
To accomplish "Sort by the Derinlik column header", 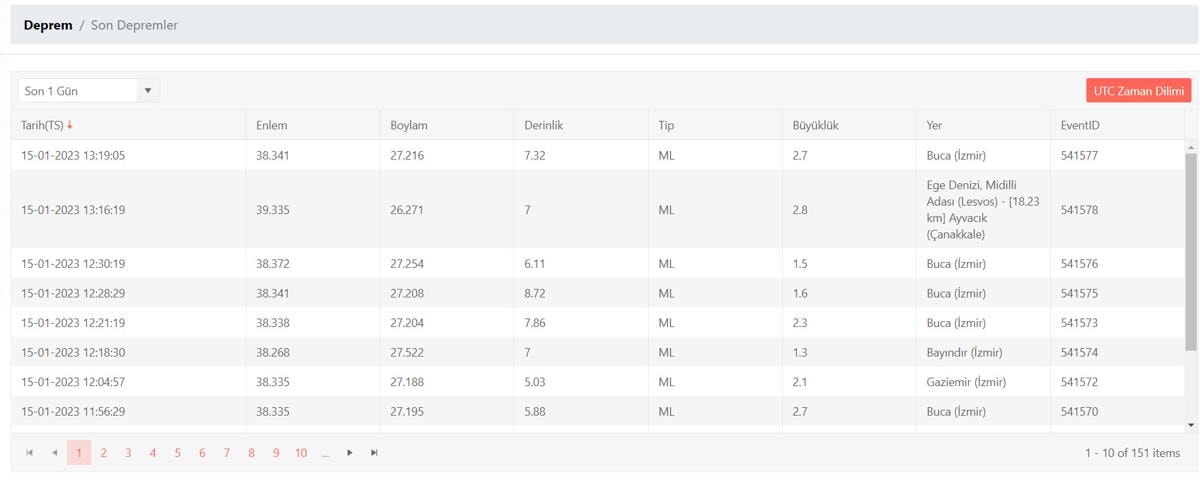I will point(543,125).
